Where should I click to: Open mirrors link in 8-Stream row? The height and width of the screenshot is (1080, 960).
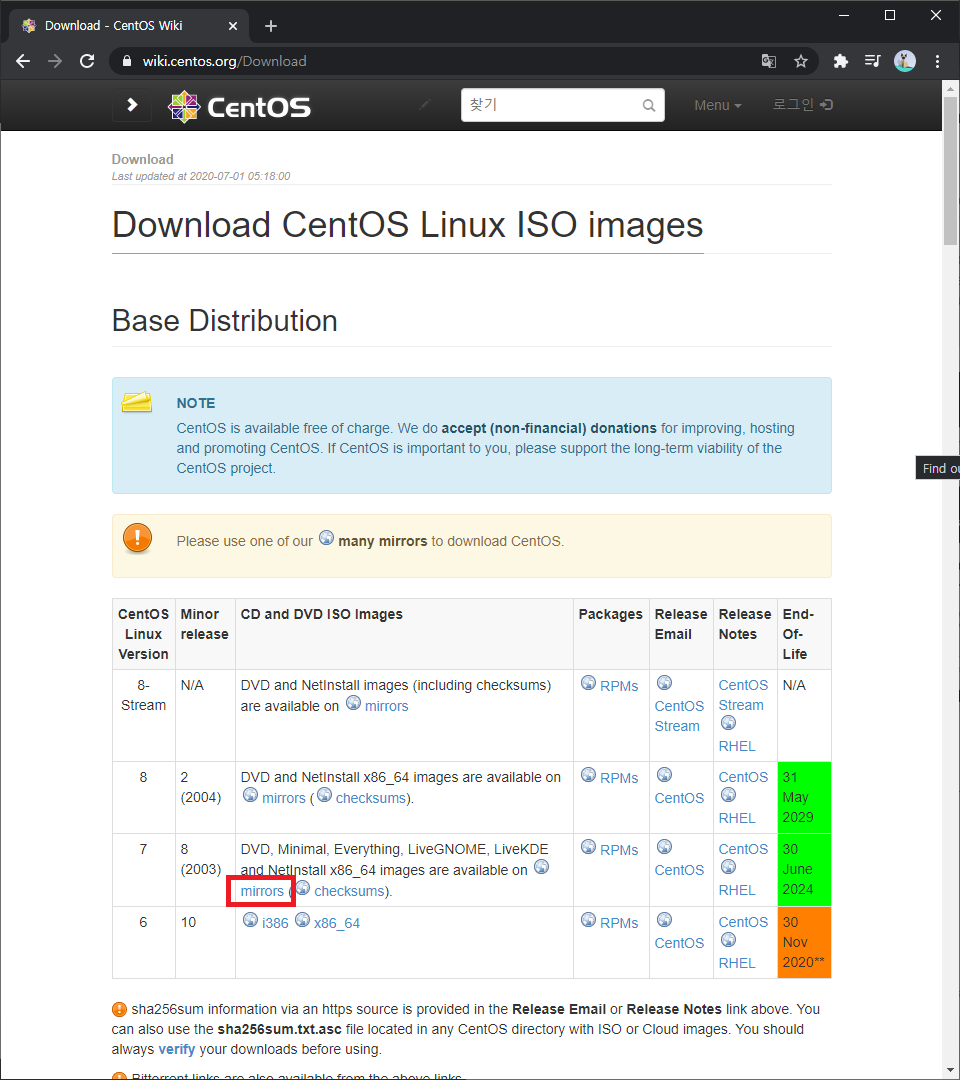click(x=386, y=706)
